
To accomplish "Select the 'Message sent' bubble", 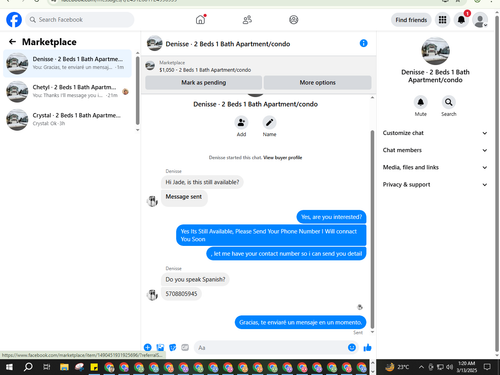I will (x=184, y=197).
